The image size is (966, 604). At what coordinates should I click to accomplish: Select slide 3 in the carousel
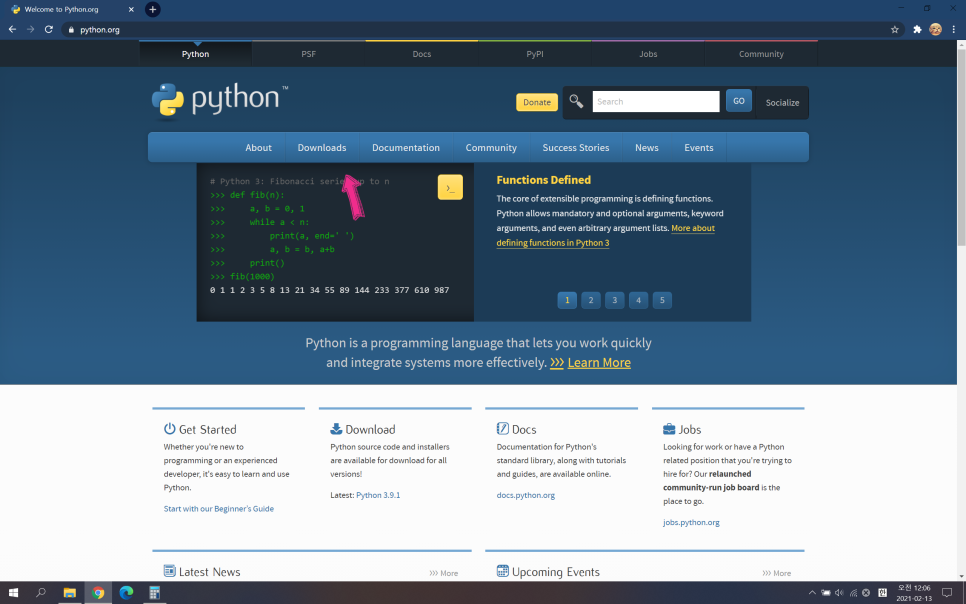615,300
